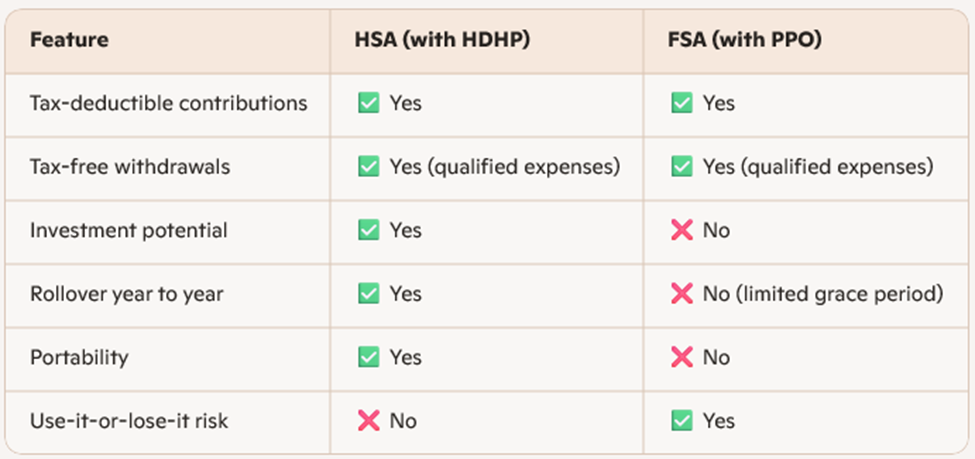
Task: Click red X in FSA Rollover row
Action: (x=682, y=294)
